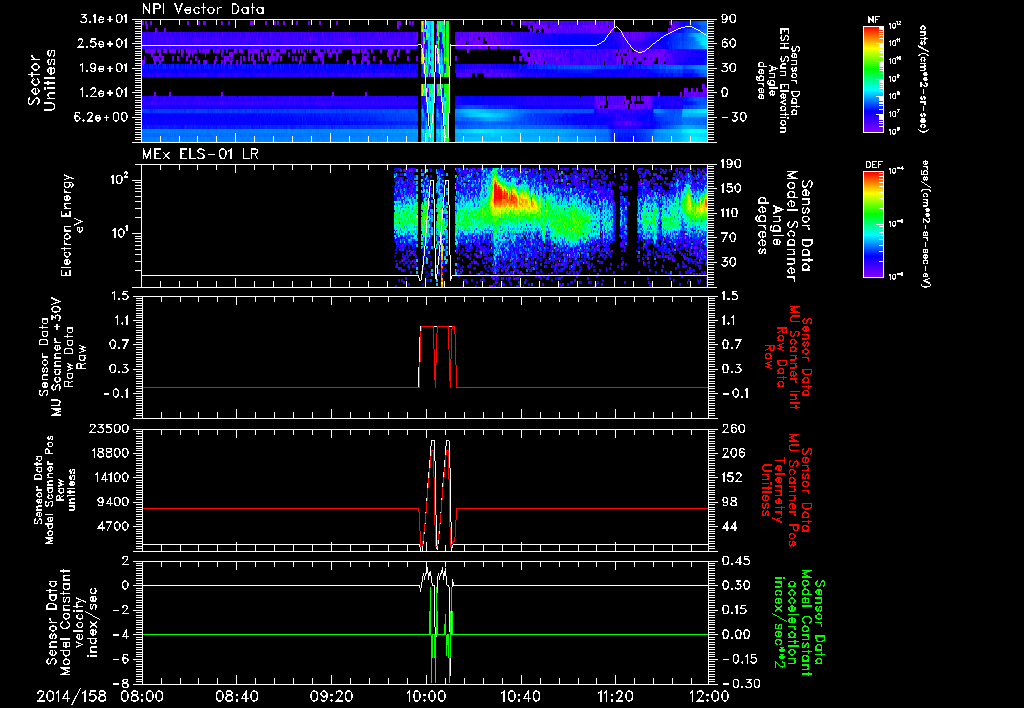Click the 90 degree elevation tick
This screenshot has height=708, width=1024.
728,19
